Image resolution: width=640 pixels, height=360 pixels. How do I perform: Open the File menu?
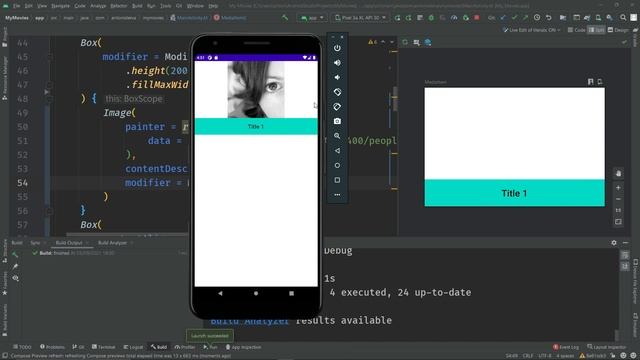tap(16, 6)
